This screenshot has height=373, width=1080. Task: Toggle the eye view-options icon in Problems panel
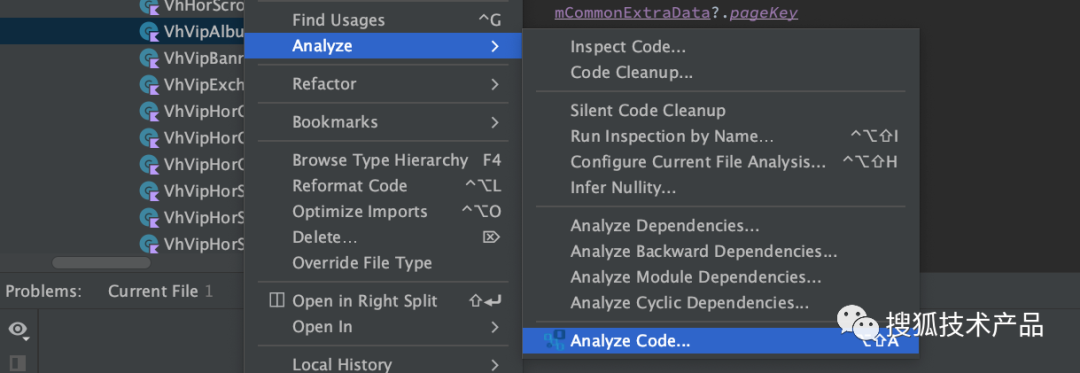click(19, 330)
